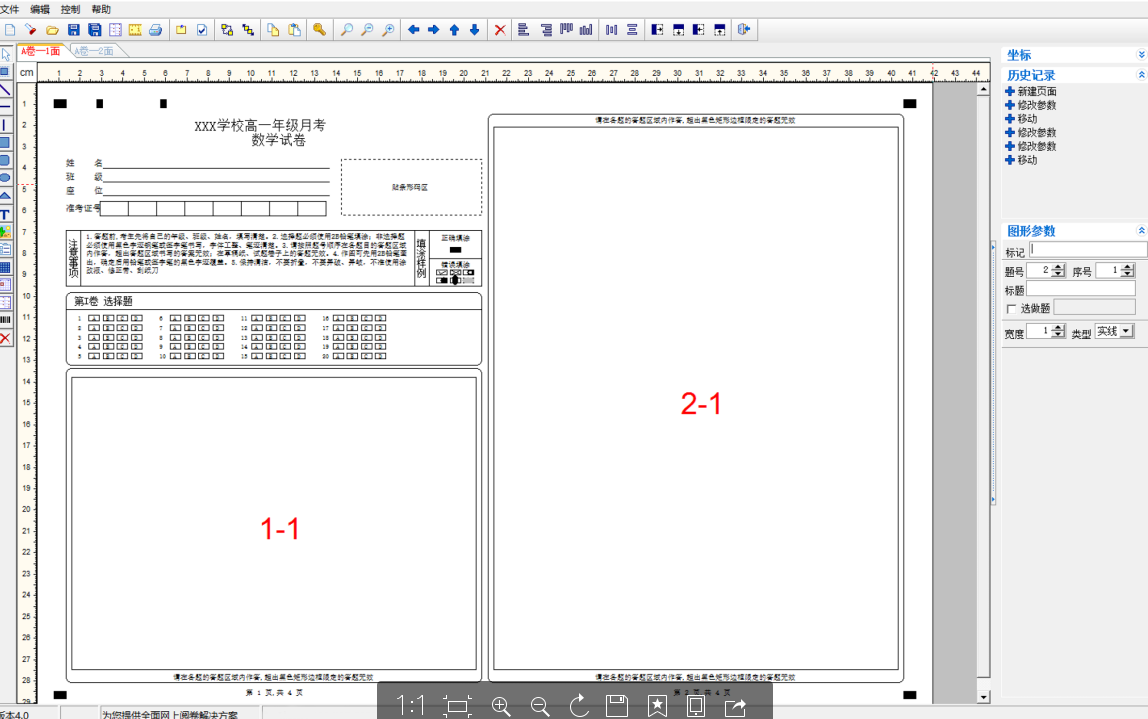Collapse the 图形参数 panel
Viewport: 1148px width, 719px height.
(1141, 231)
